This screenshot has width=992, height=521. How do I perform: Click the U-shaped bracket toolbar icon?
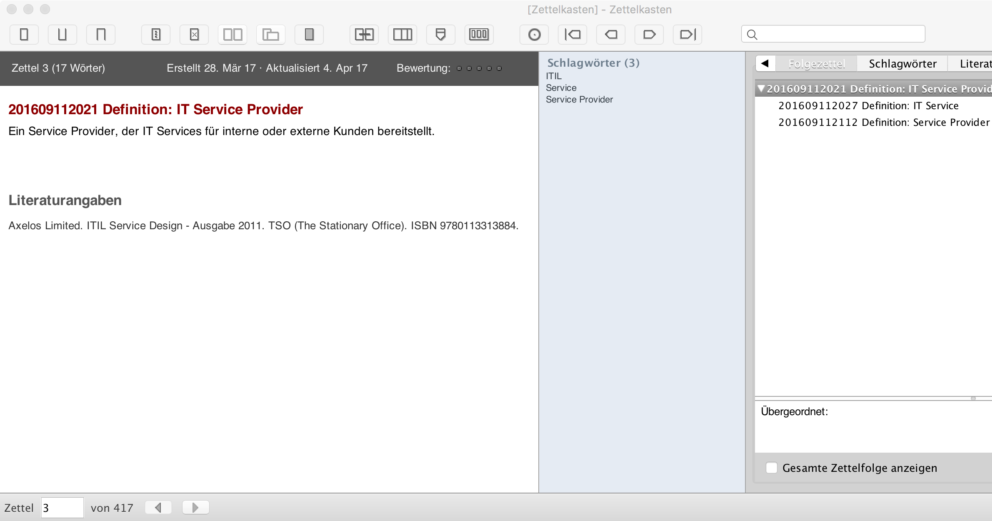coord(62,34)
